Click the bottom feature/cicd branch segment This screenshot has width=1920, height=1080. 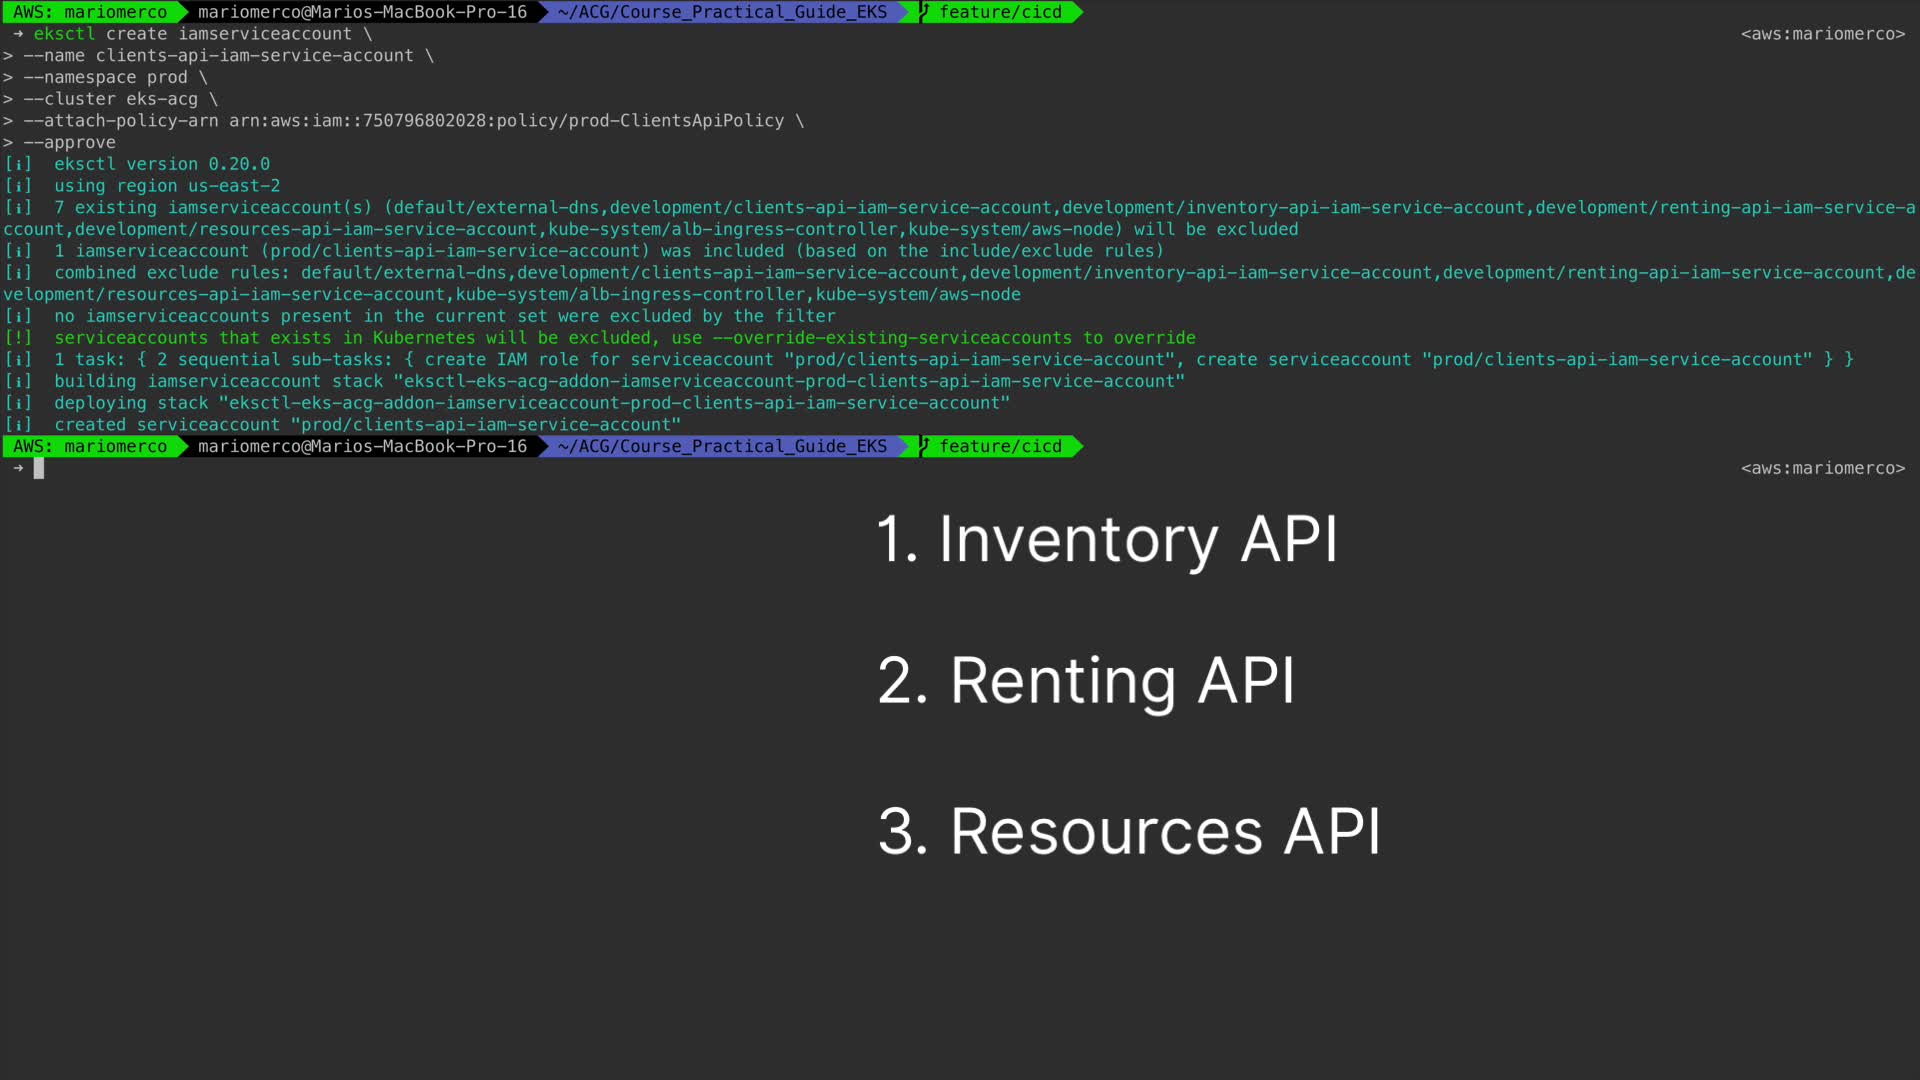pos(1000,446)
